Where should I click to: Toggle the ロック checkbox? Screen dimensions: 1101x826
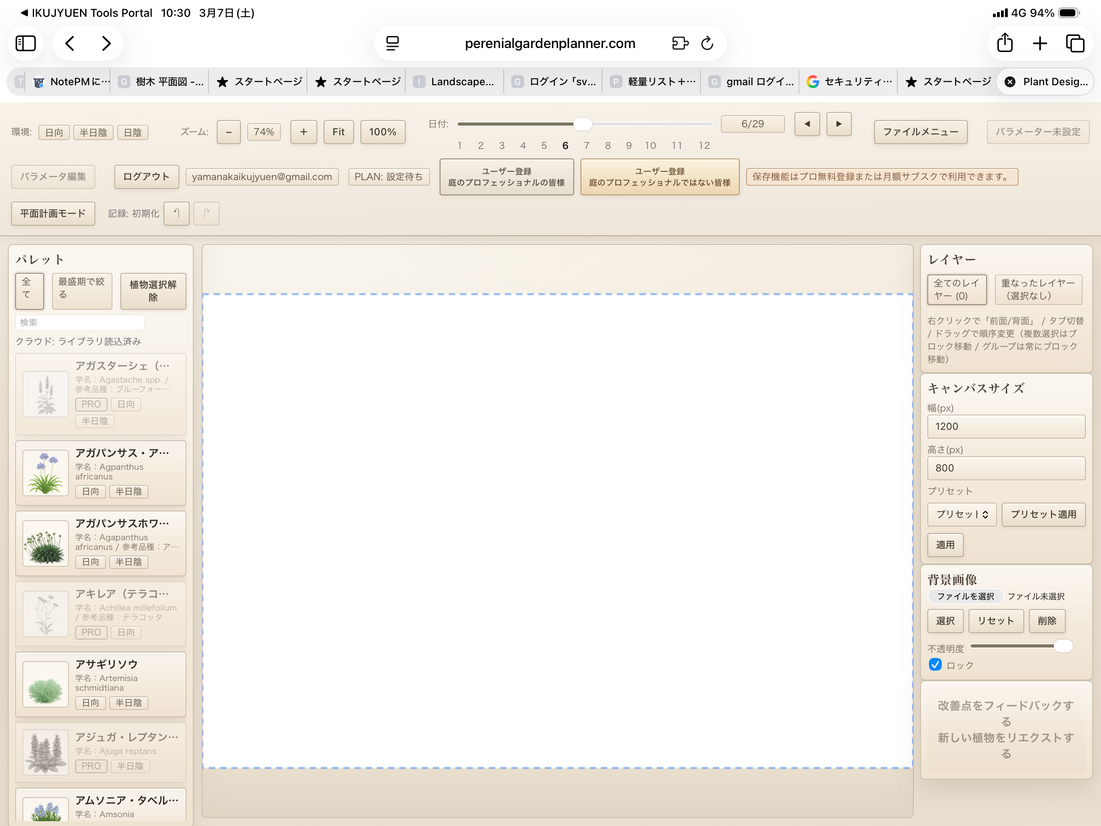coord(936,665)
